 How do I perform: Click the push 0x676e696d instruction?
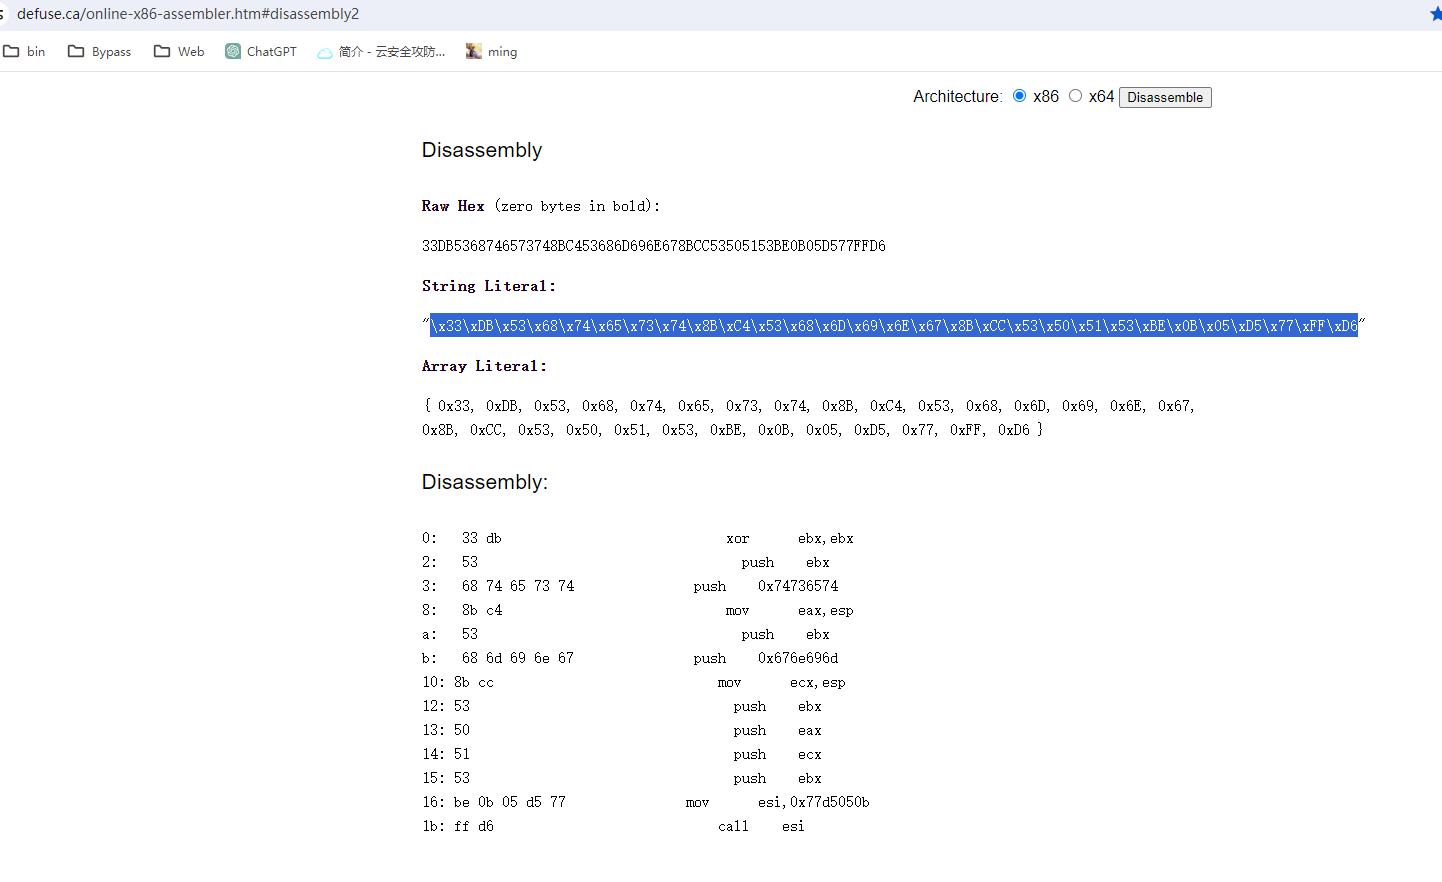(x=766, y=659)
